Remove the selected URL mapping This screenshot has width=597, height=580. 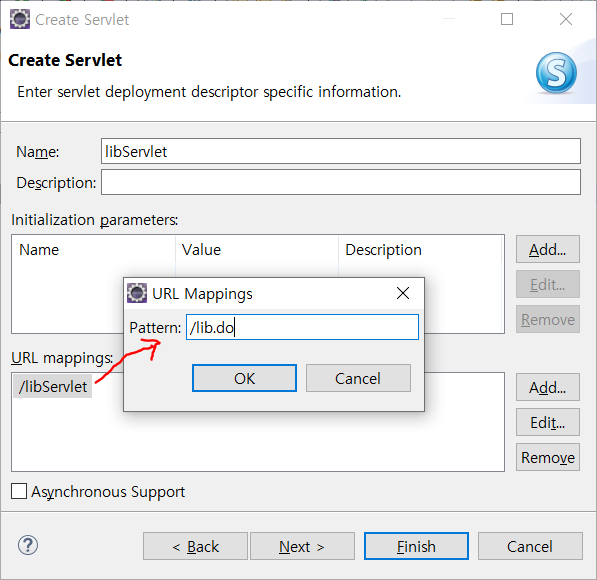pyautogui.click(x=548, y=457)
